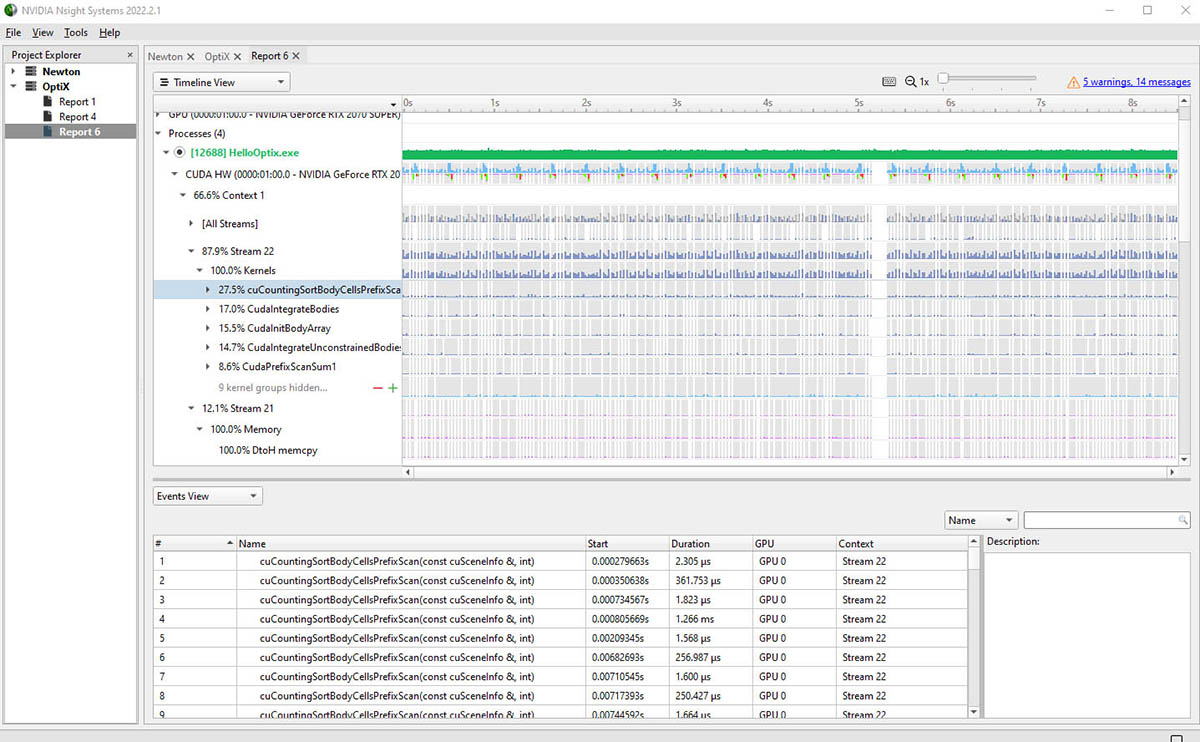Image resolution: width=1200 pixels, height=742 pixels.
Task: Click the Report 1 document icon
Action: 49,102
